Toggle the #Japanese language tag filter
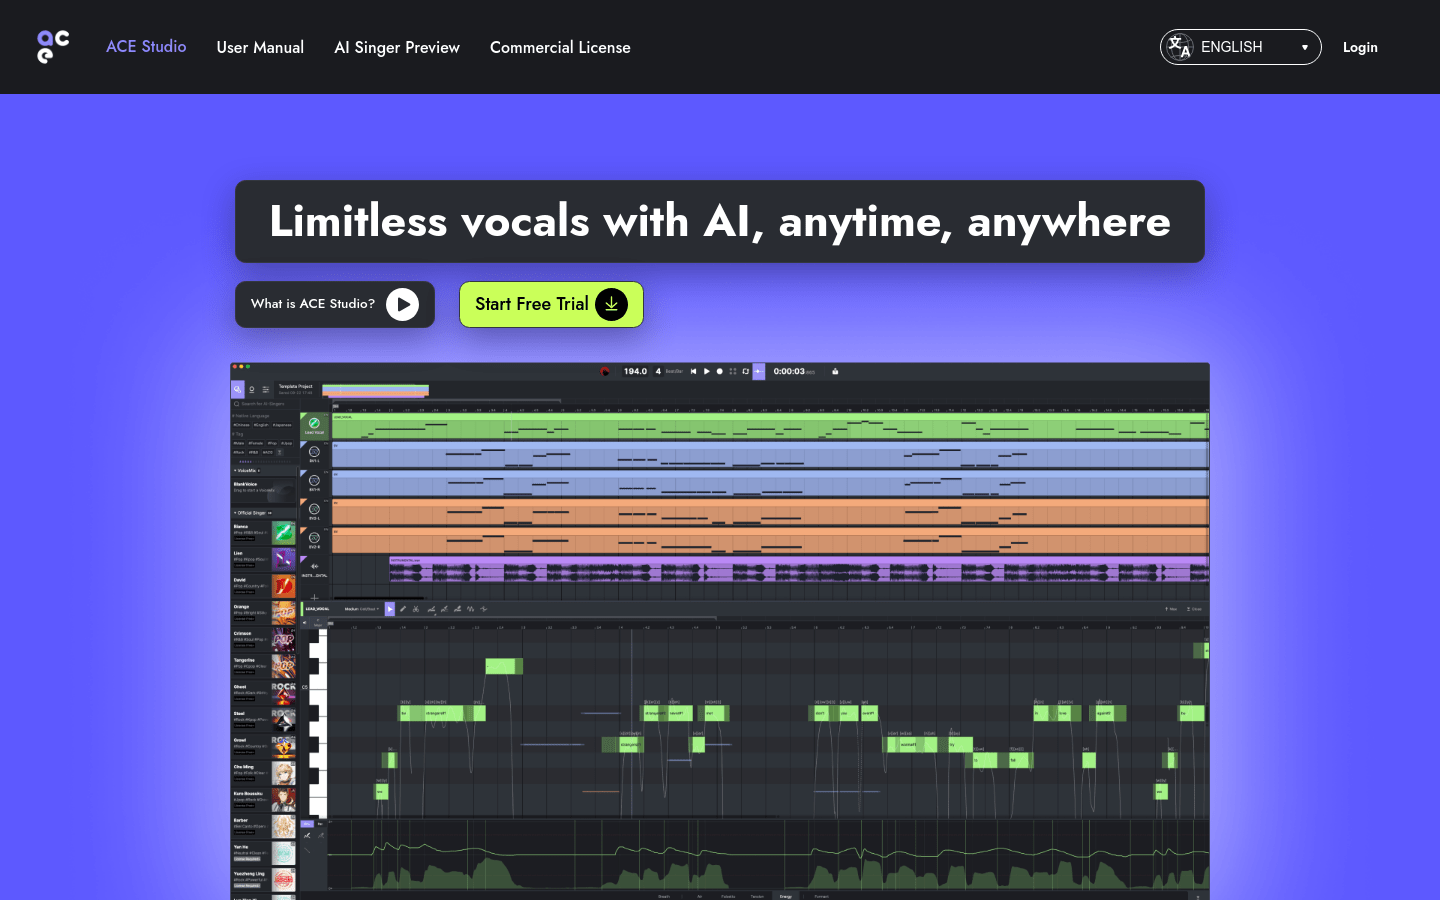1440x900 pixels. point(282,425)
